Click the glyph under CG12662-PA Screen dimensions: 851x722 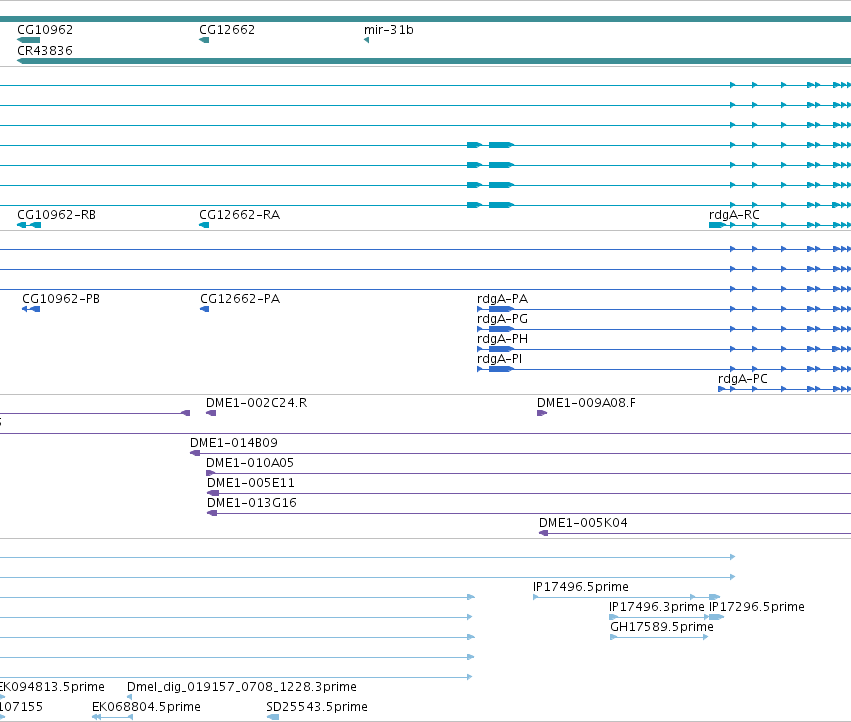[x=205, y=309]
